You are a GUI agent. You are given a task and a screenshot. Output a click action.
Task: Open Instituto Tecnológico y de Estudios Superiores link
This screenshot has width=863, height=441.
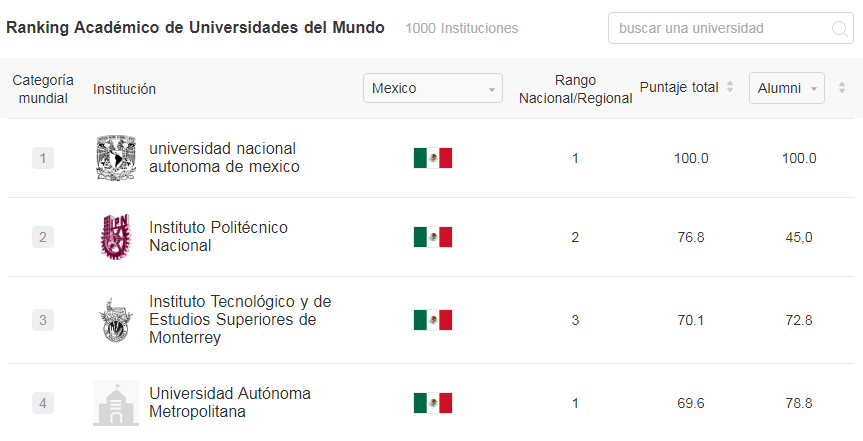(x=240, y=319)
